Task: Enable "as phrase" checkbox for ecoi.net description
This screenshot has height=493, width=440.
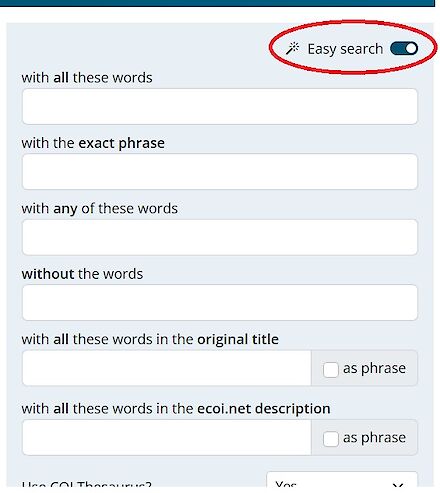Action: (331, 439)
